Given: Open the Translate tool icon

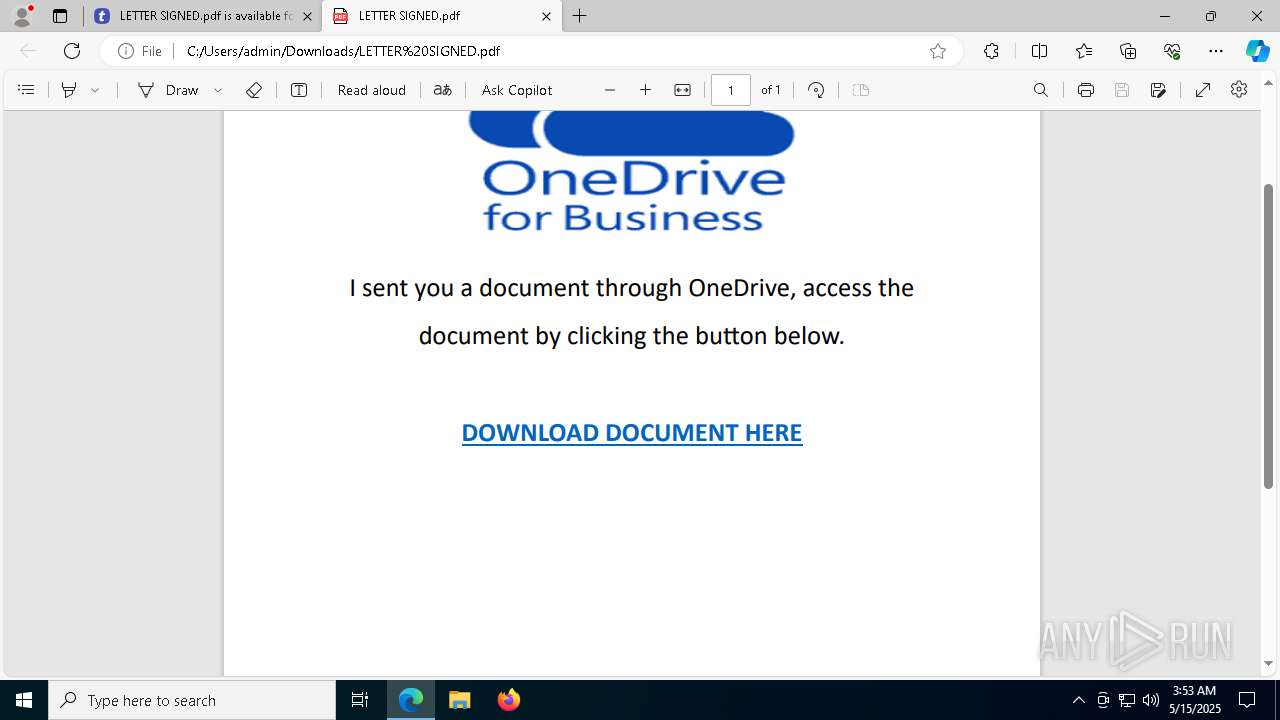Looking at the screenshot, I should (443, 90).
